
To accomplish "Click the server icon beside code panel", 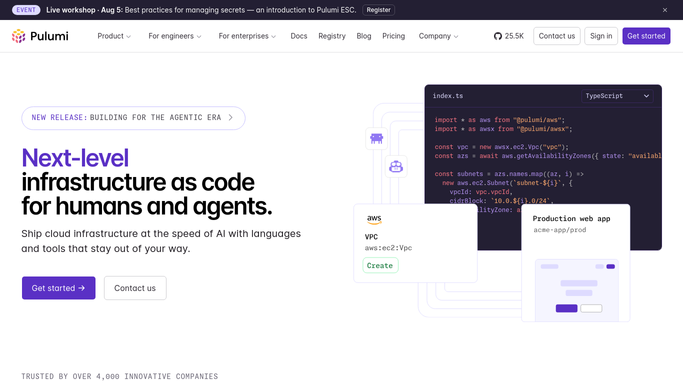I will (x=376, y=138).
